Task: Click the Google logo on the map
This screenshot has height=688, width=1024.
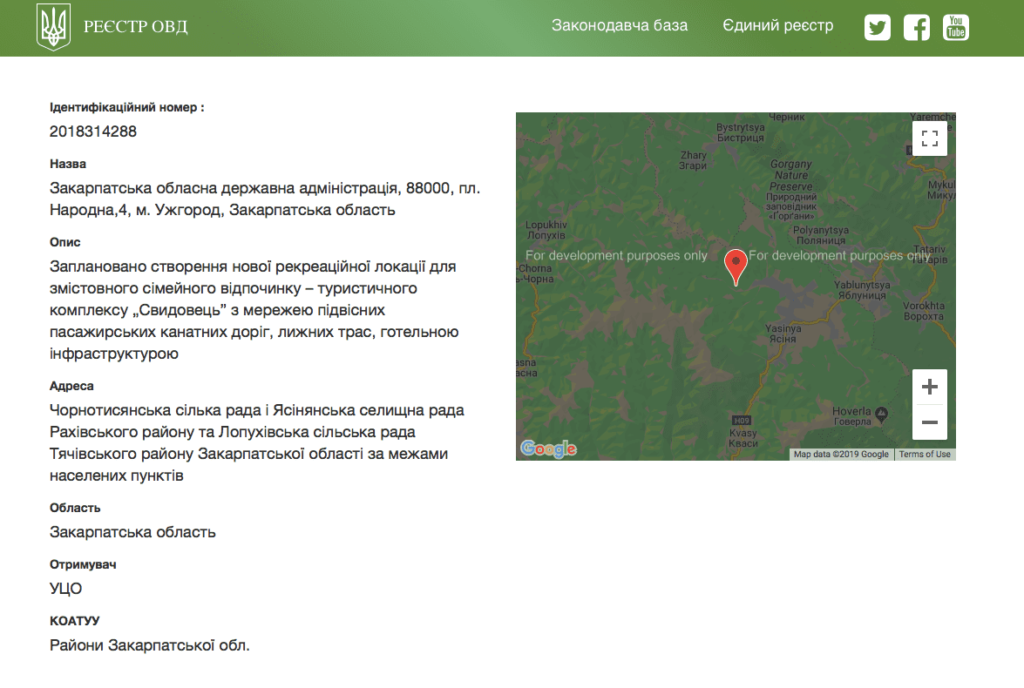Action: click(548, 449)
